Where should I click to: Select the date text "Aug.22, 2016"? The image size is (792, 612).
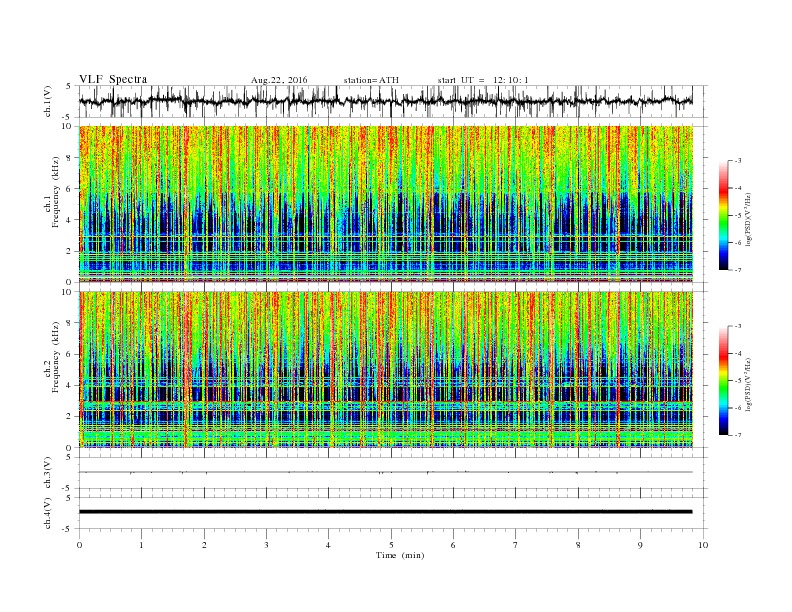(x=279, y=80)
